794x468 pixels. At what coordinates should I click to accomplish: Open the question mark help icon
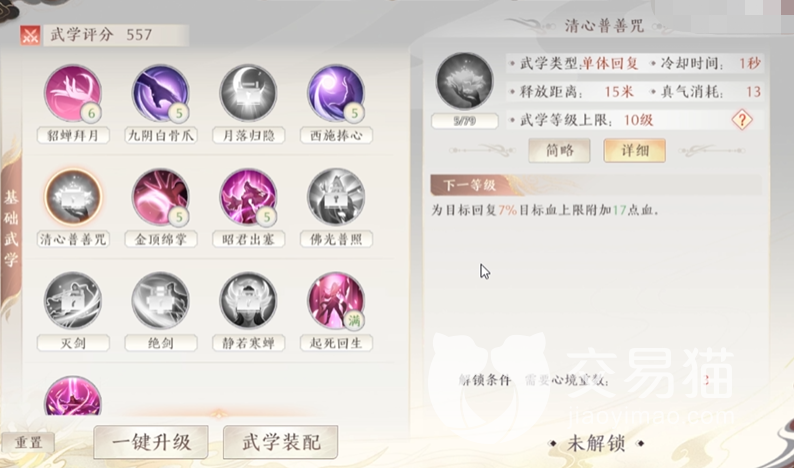[742, 121]
